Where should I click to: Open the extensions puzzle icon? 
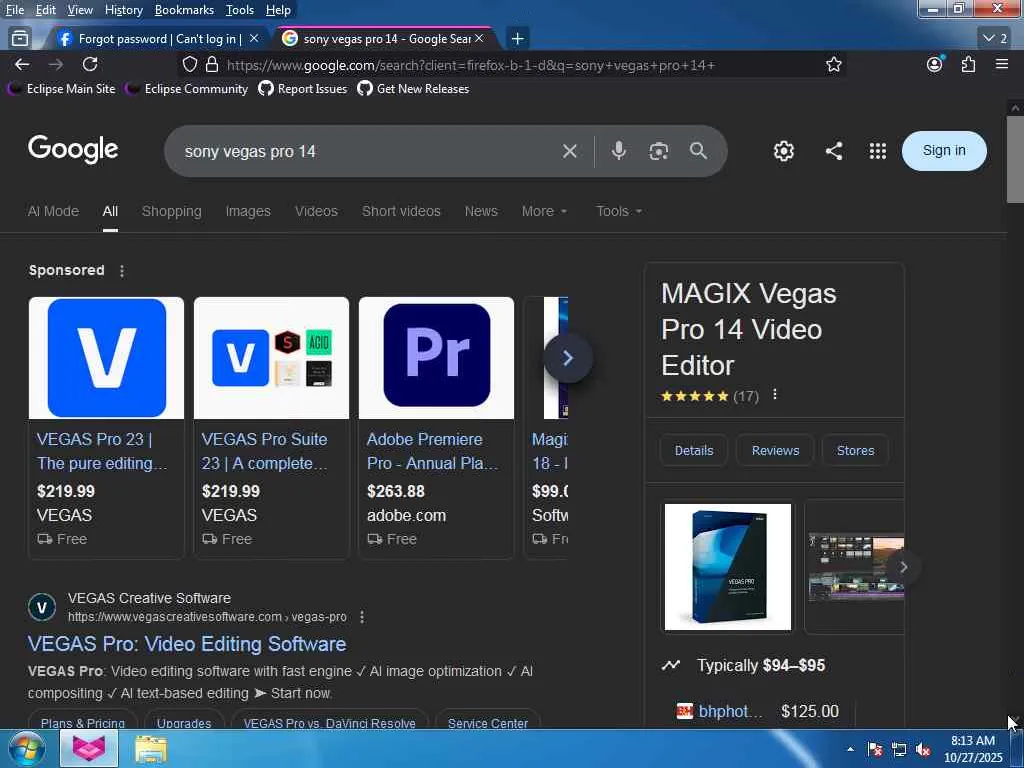coord(968,65)
